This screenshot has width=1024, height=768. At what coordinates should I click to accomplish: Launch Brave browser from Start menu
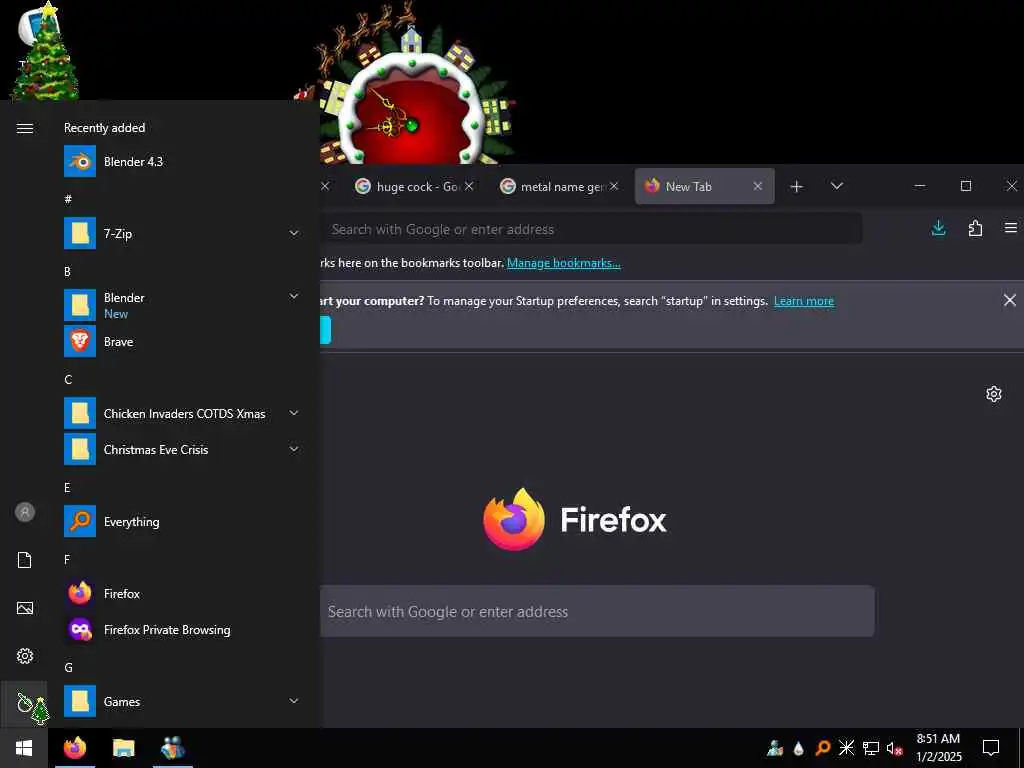[x=182, y=342]
